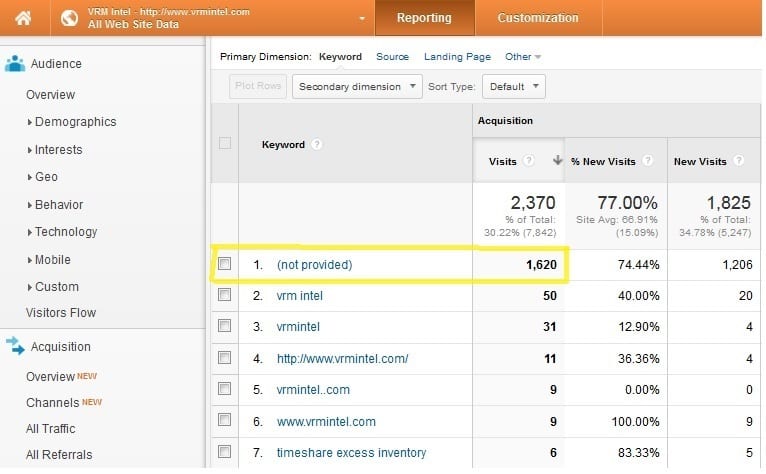Open Visitors Flow in the sidebar
This screenshot has height=474, width=766.
pyautogui.click(x=61, y=313)
